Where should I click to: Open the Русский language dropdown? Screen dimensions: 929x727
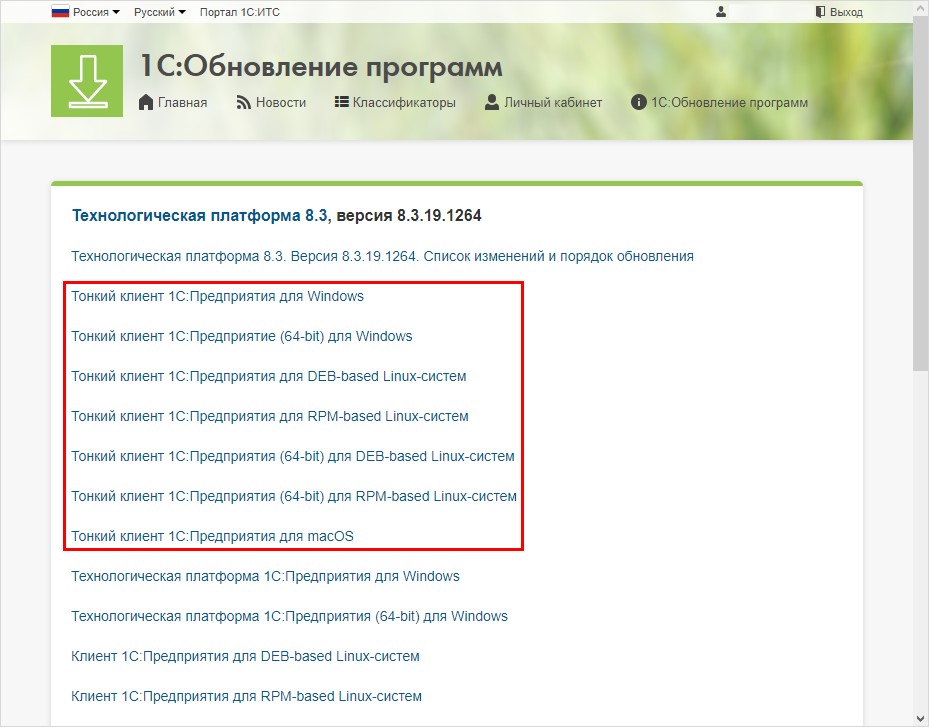(x=159, y=12)
